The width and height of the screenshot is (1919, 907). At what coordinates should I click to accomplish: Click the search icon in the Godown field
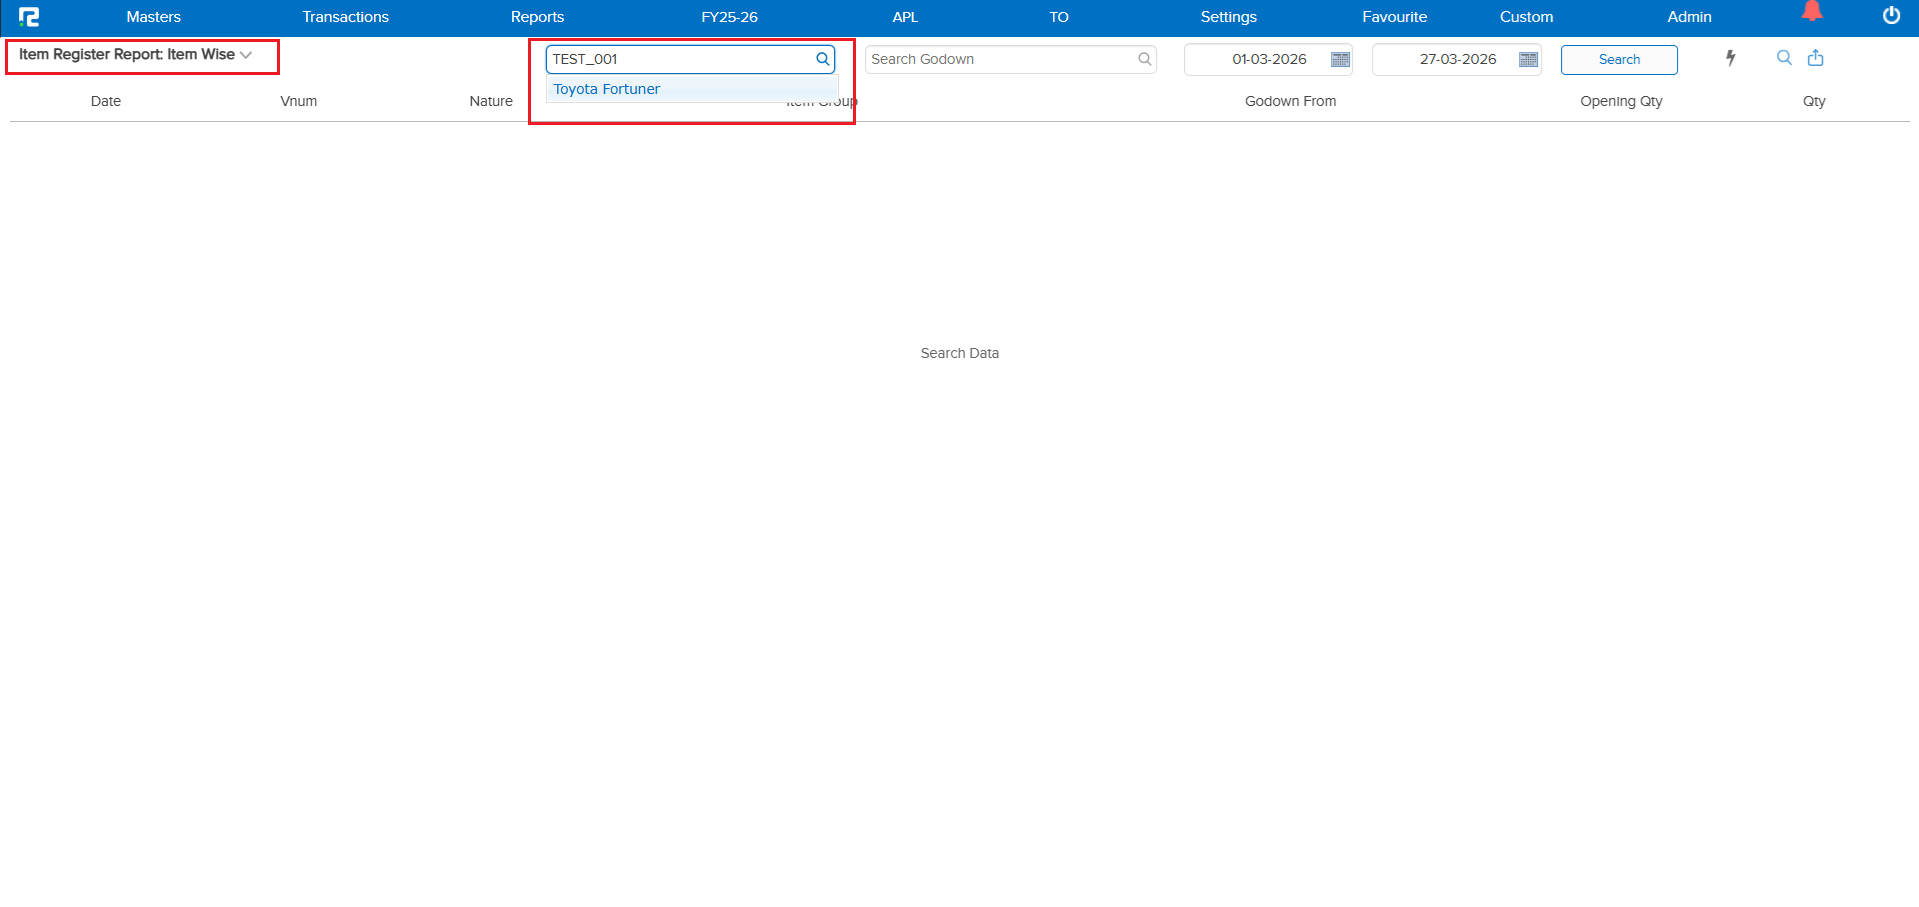click(1144, 59)
